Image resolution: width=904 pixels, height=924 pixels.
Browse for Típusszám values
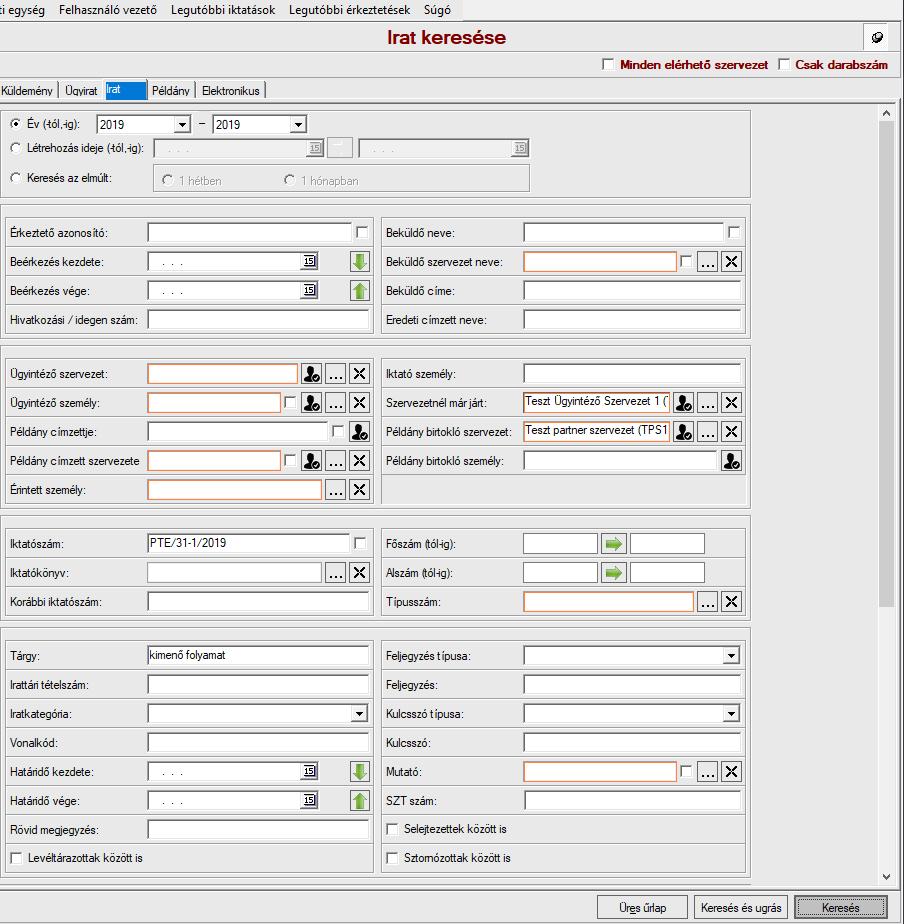(707, 602)
